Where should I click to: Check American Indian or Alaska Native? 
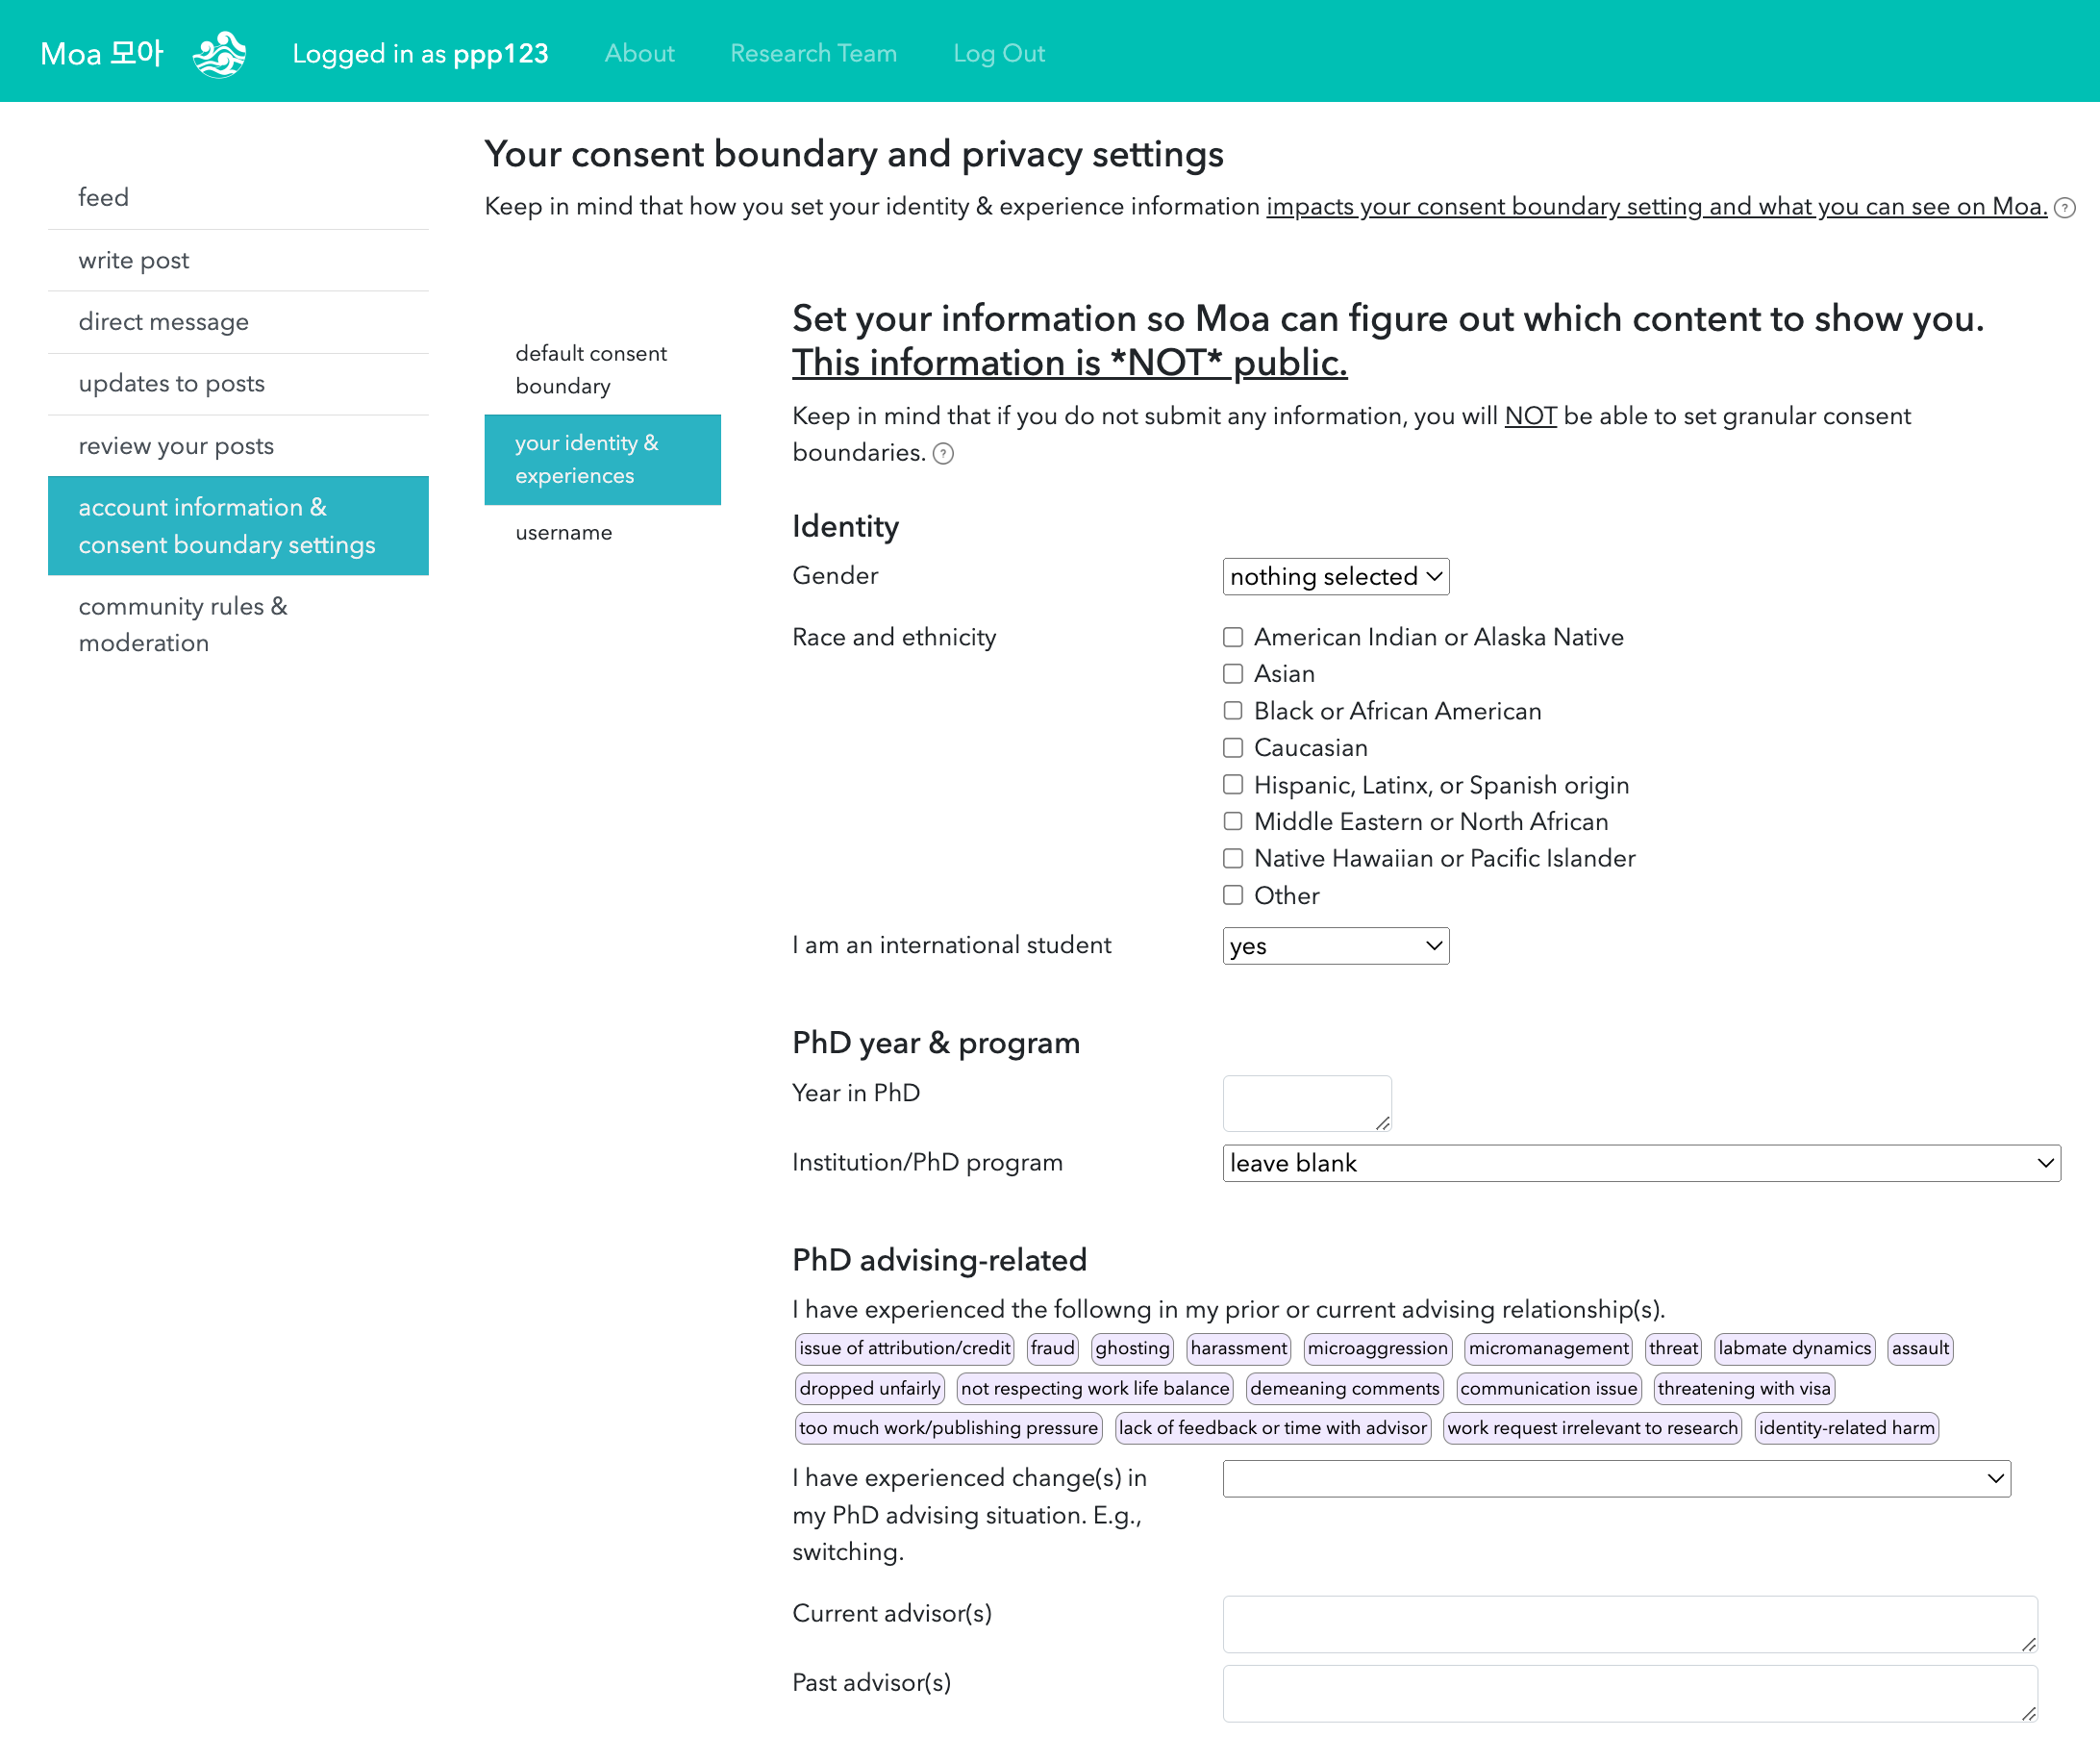1233,637
